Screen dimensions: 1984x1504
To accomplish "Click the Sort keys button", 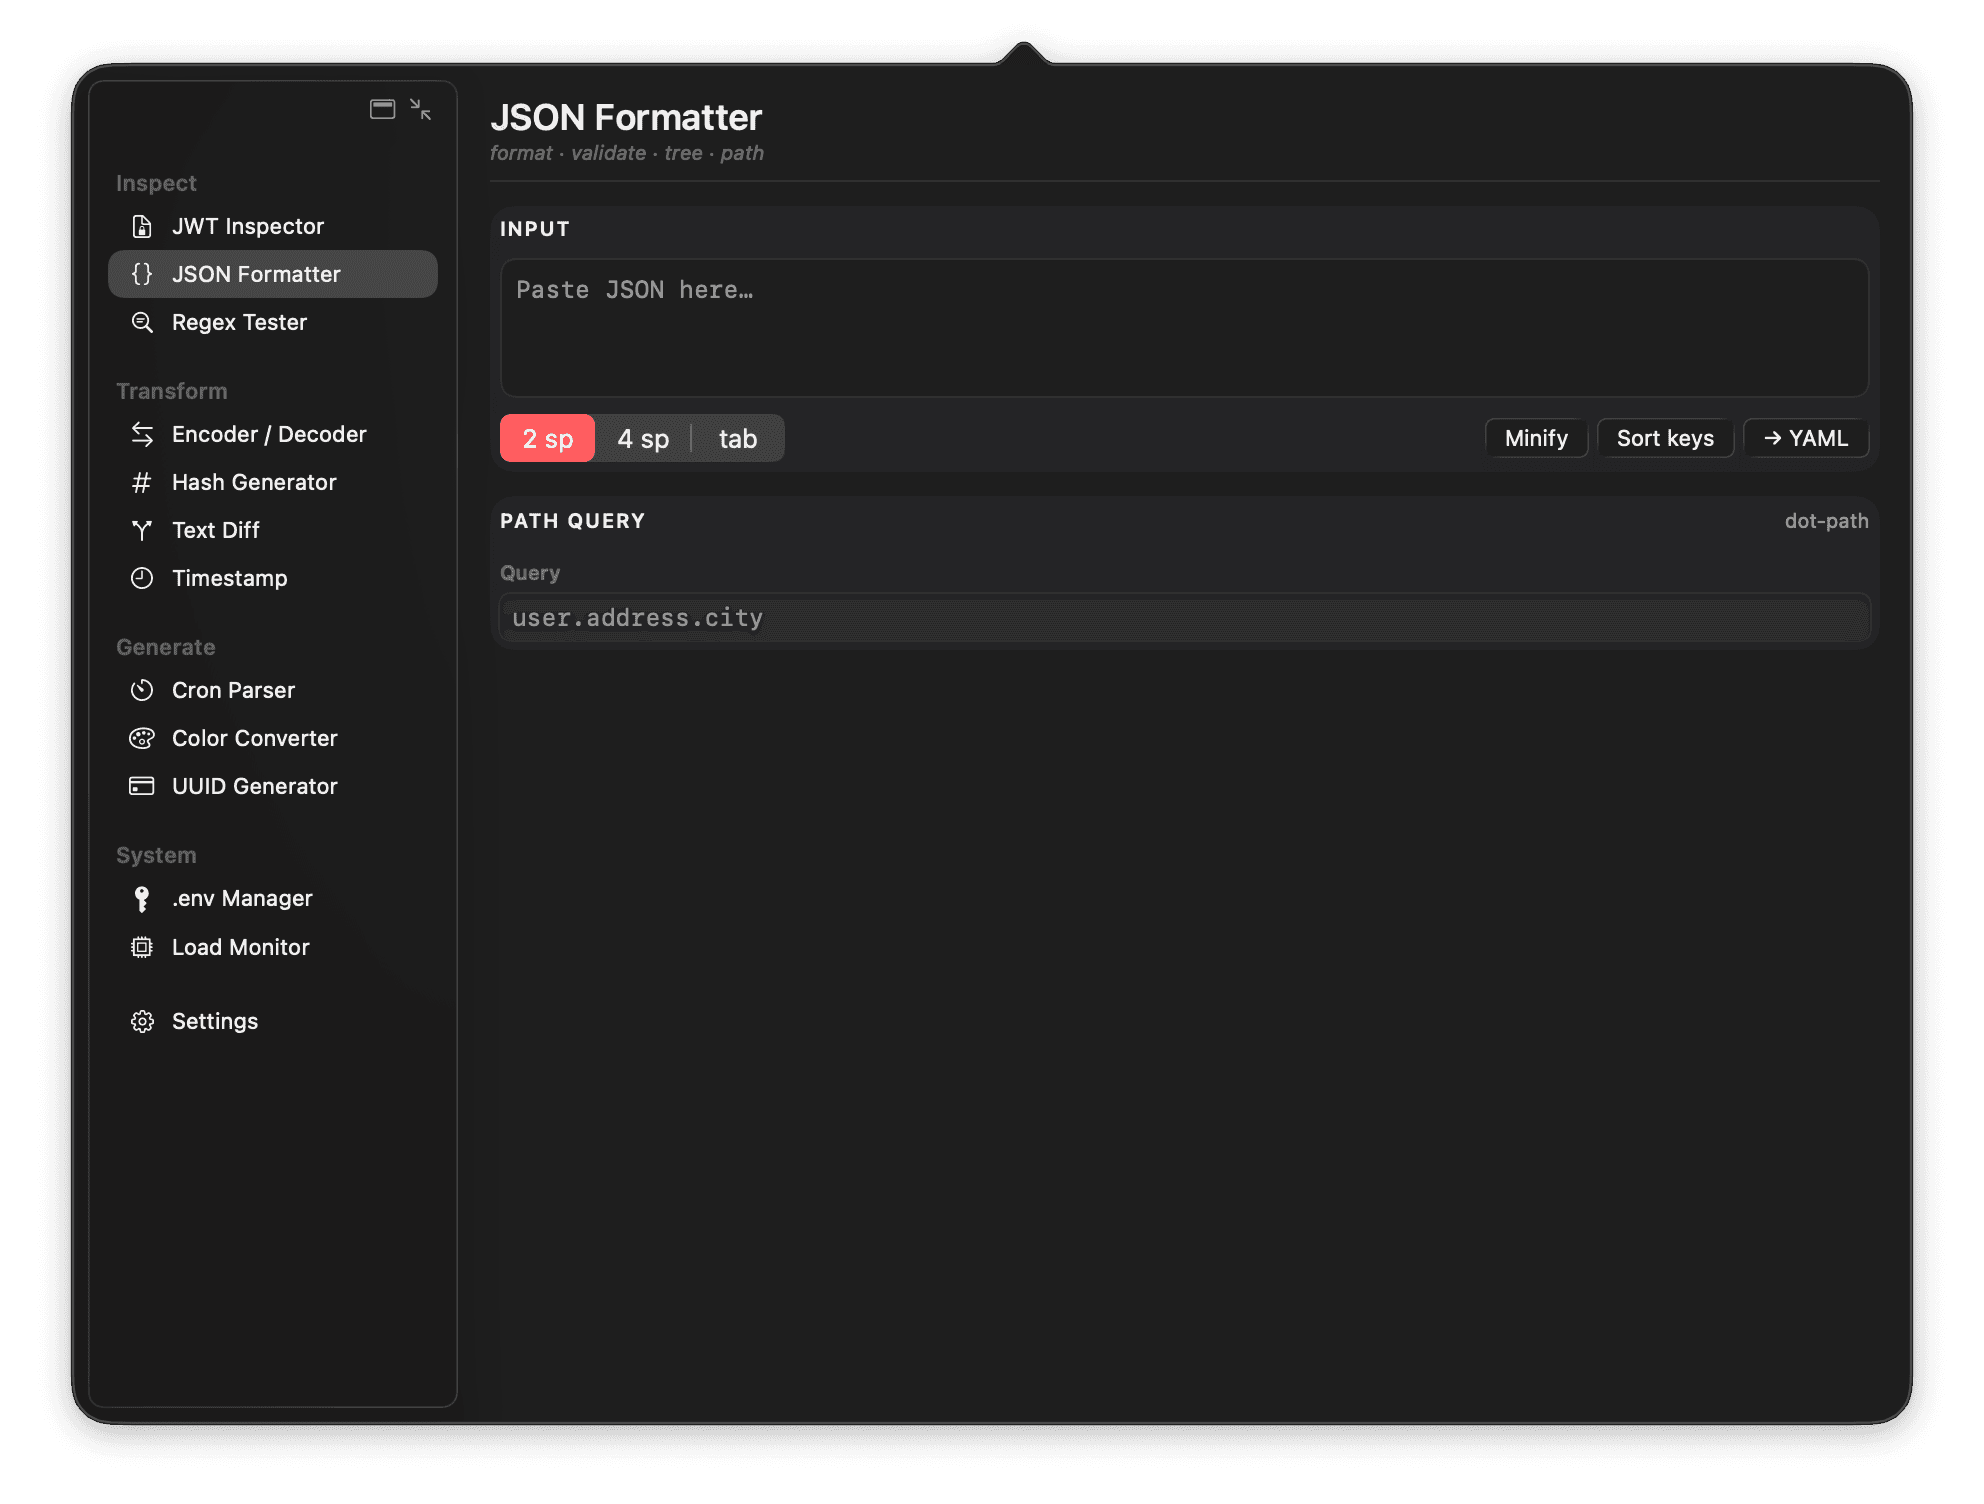I will [x=1665, y=438].
